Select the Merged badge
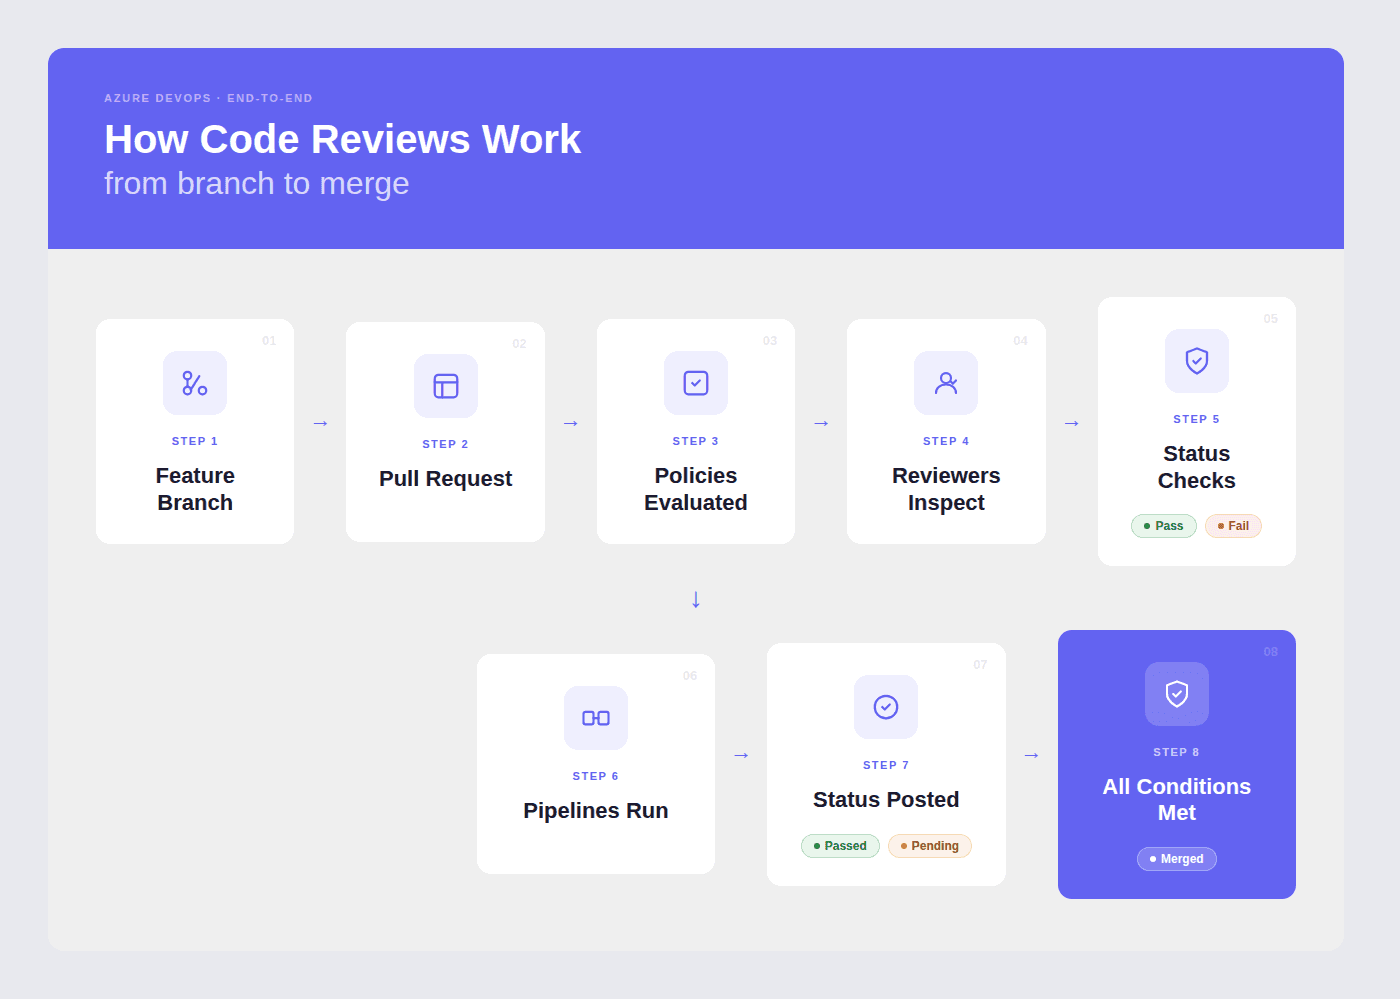The image size is (1400, 999). pos(1177,859)
